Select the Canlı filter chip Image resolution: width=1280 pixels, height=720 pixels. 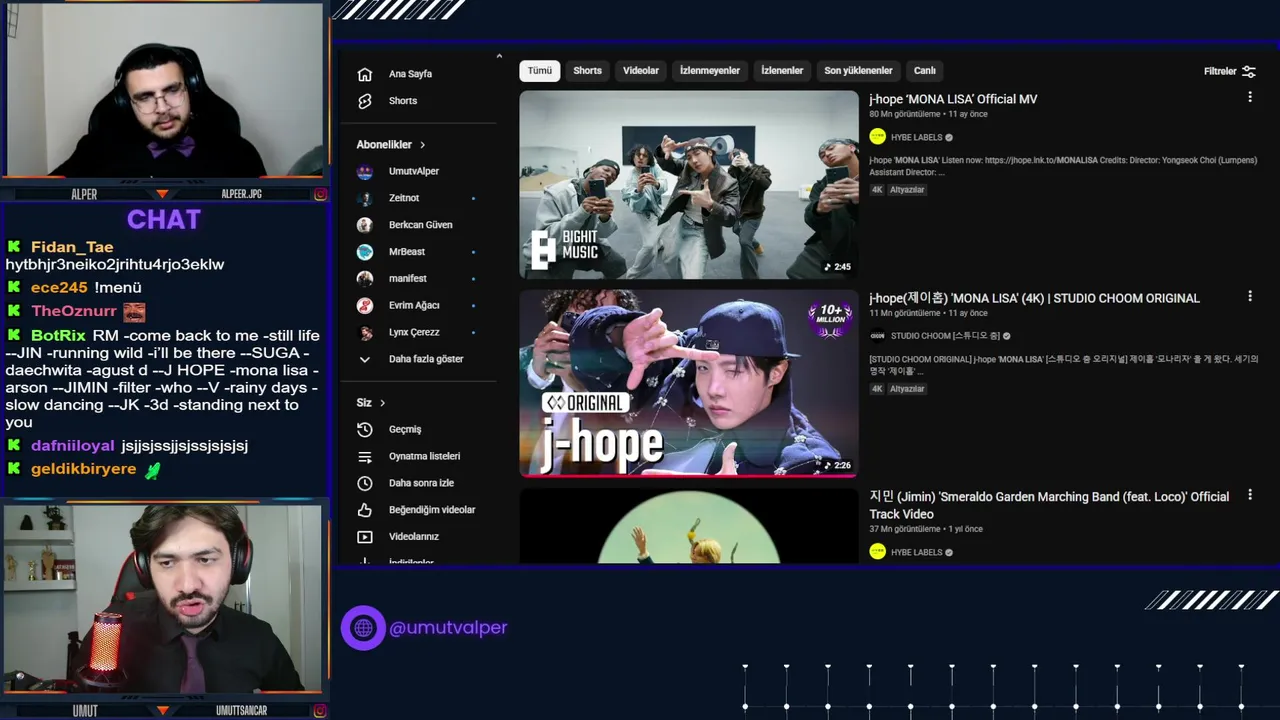[925, 71]
